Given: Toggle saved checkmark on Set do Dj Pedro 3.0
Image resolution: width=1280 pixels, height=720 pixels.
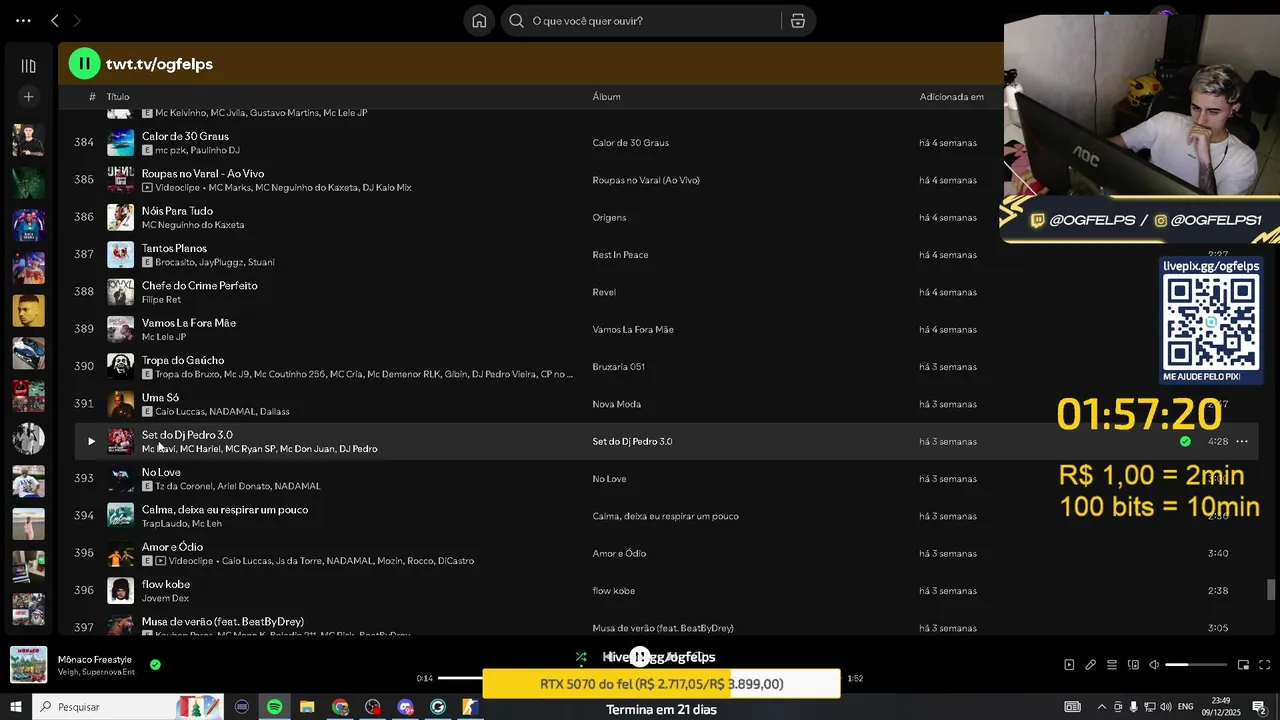Looking at the screenshot, I should [x=1185, y=441].
